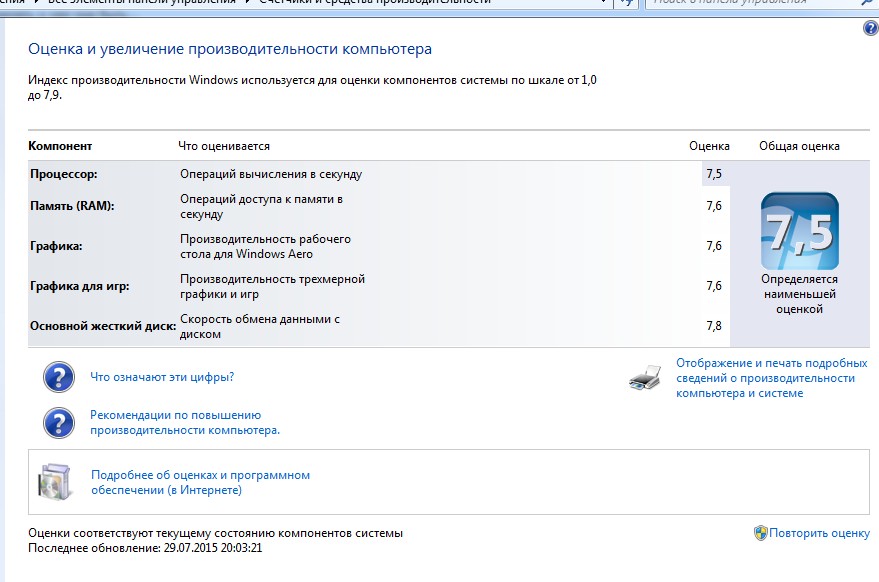Select the 'Память (RAM):' row label

72,206
